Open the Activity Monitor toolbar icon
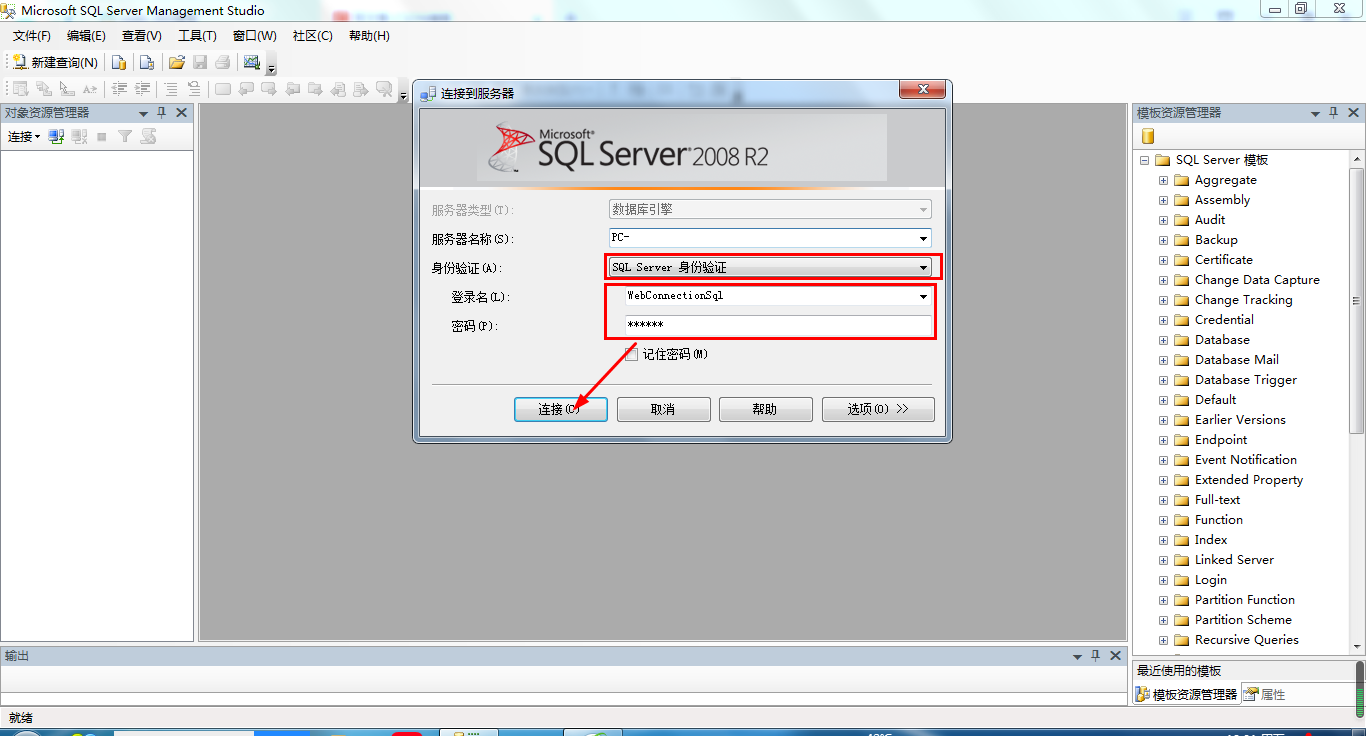1366x736 pixels. 252,62
